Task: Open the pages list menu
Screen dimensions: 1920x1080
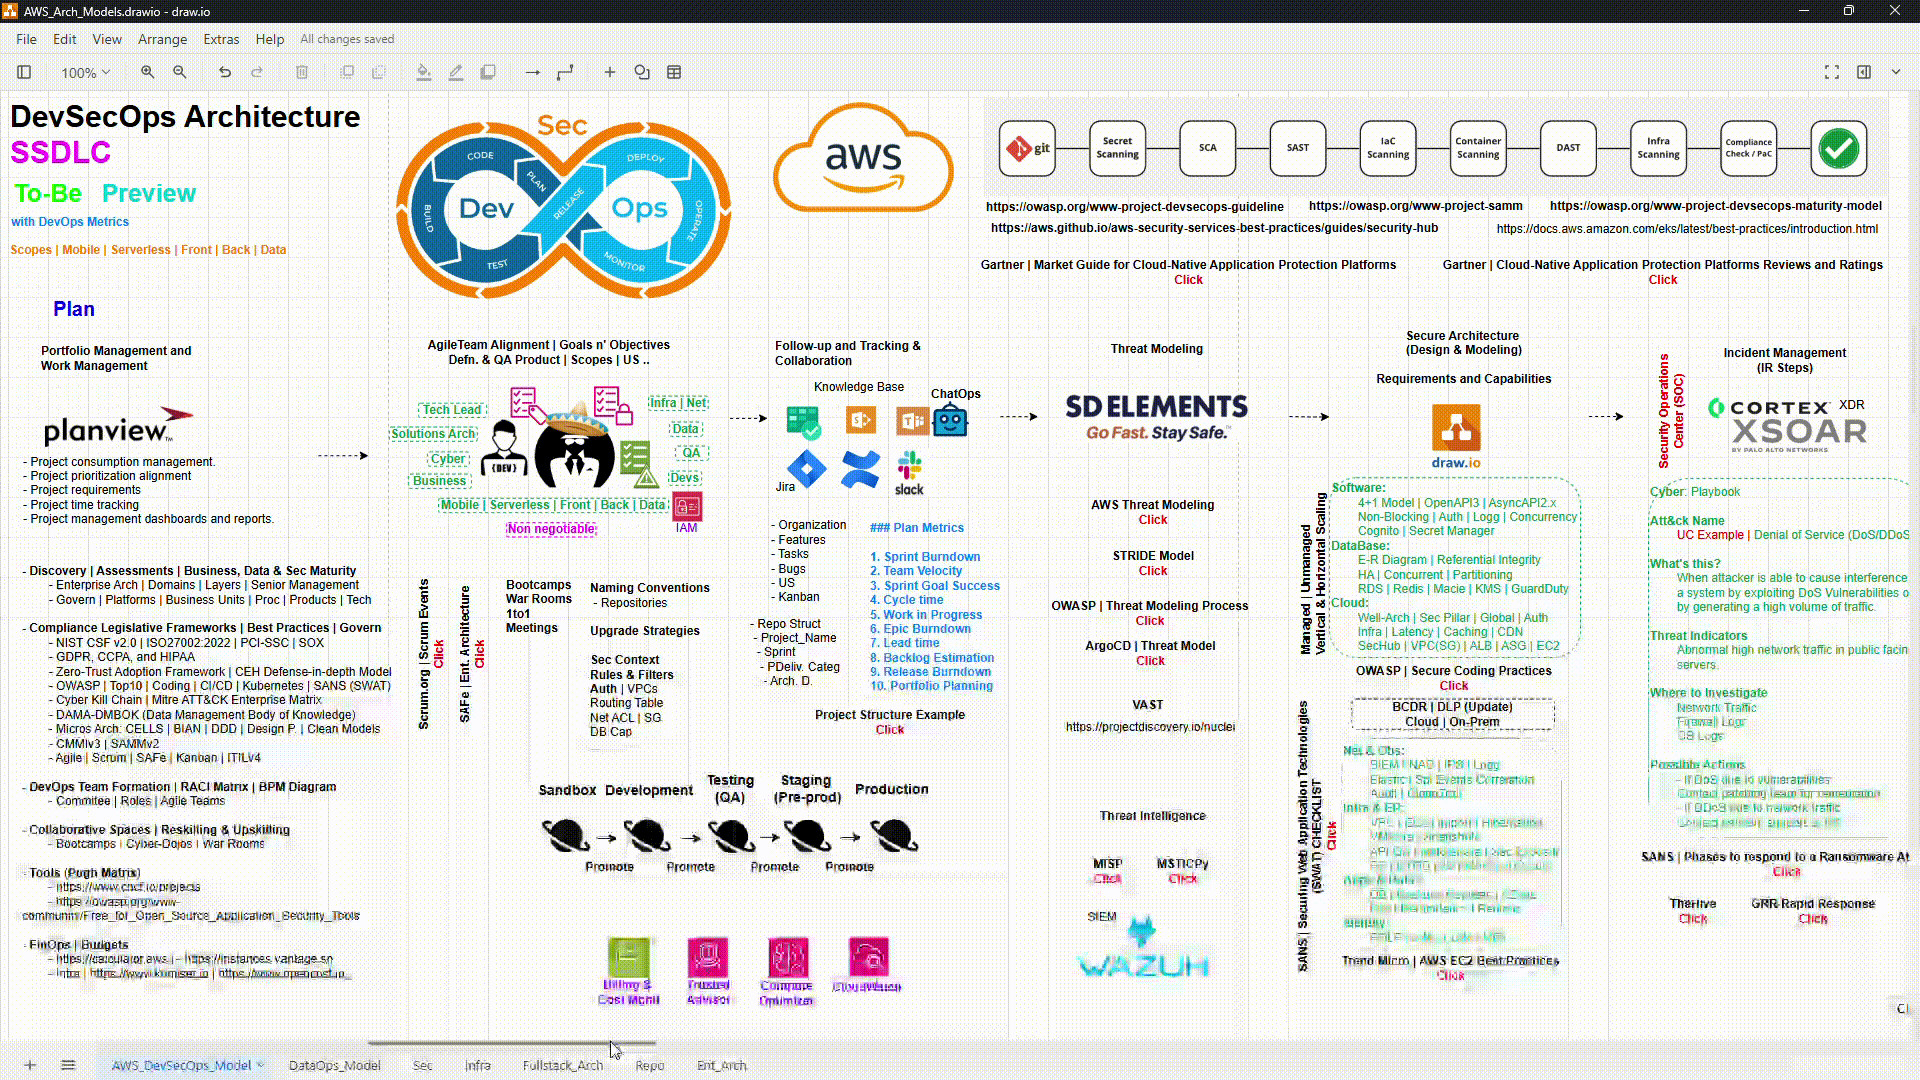Action: pos(68,1065)
